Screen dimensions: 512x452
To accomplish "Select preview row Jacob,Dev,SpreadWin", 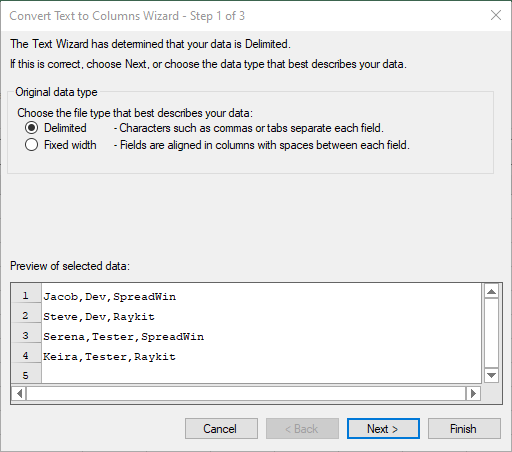I will point(109,296).
